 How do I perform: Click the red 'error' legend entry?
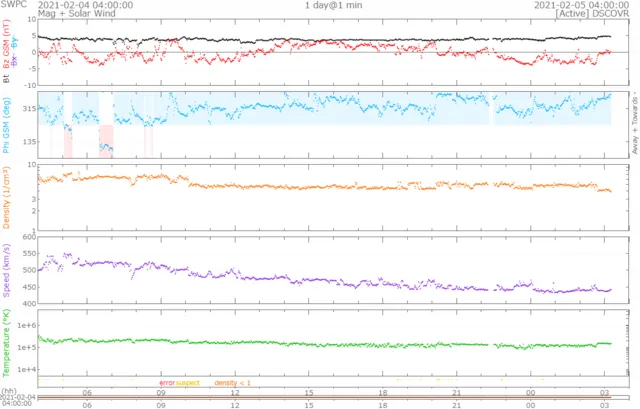(166, 383)
